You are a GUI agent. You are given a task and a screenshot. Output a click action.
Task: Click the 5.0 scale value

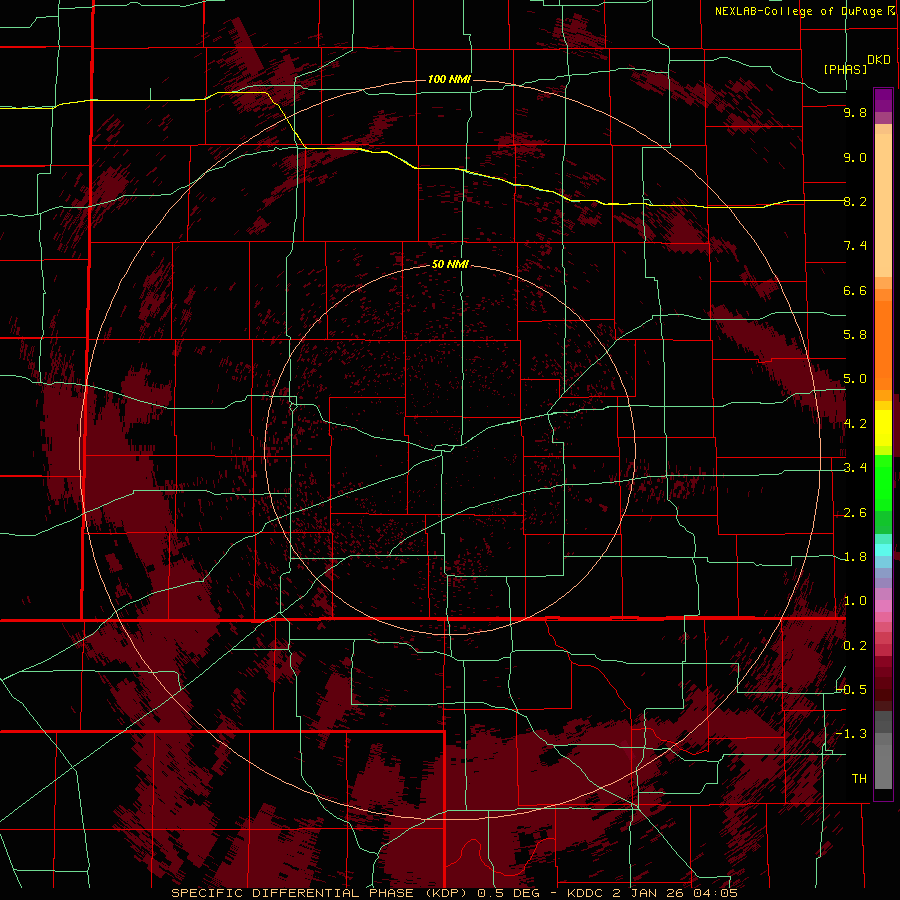point(855,379)
